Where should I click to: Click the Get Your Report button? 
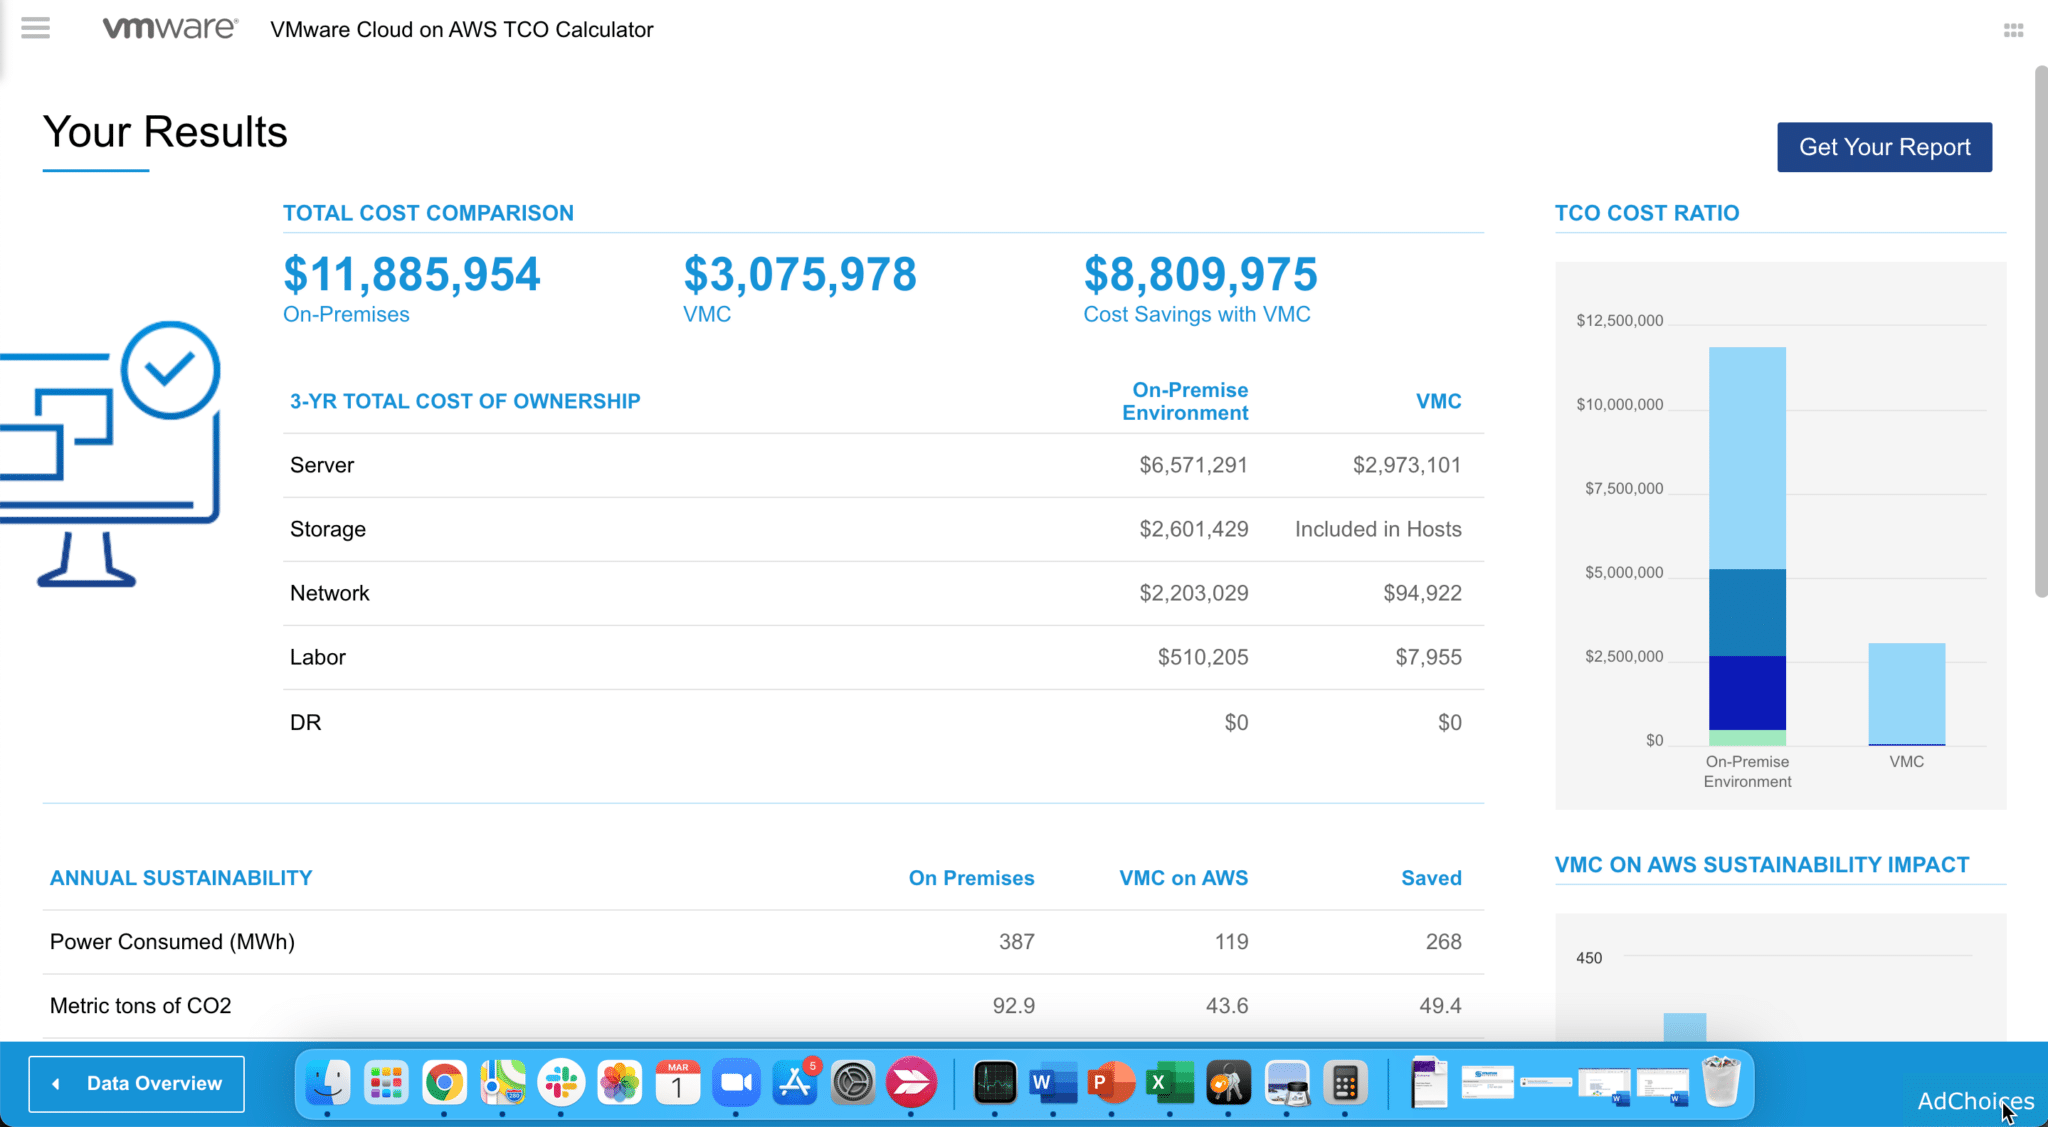[x=1884, y=147]
